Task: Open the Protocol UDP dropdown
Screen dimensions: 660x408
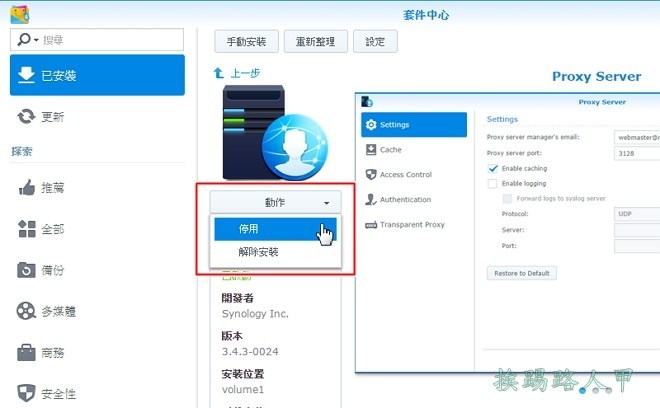Action: (637, 214)
